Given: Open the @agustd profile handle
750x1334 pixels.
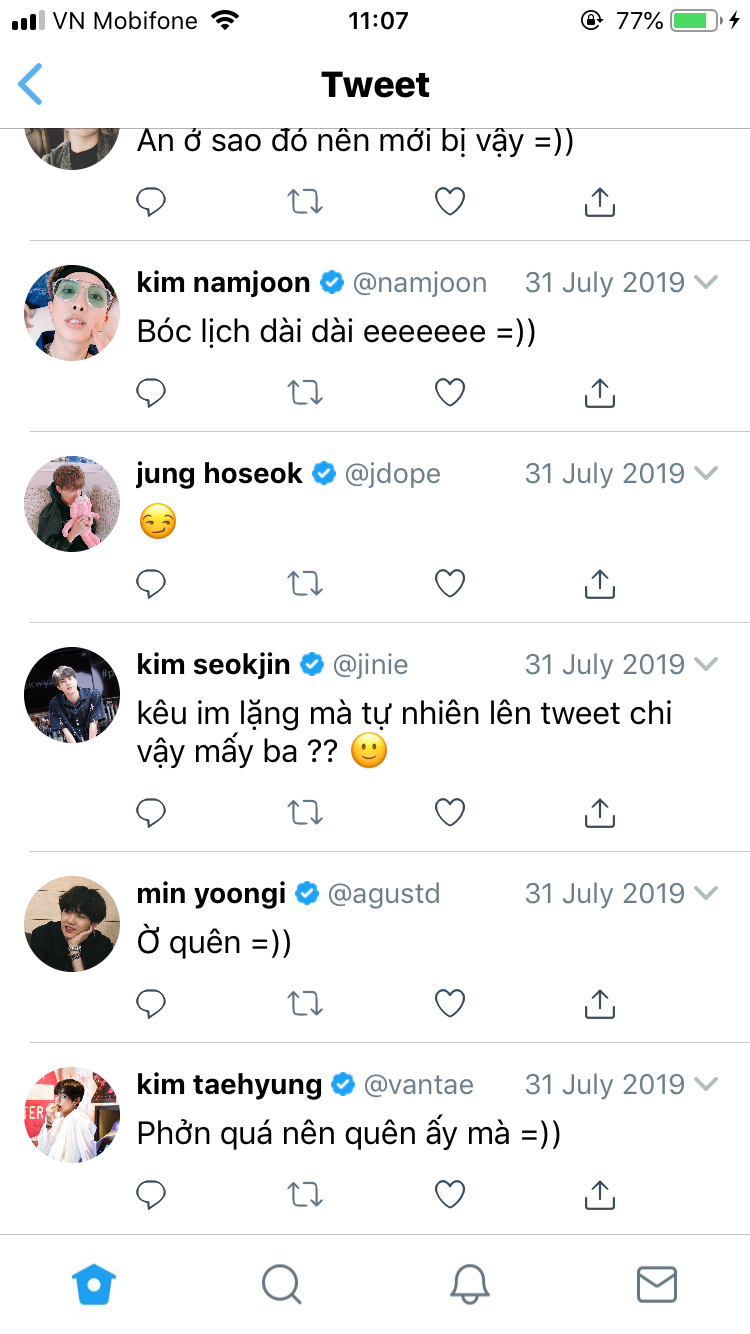Looking at the screenshot, I should (384, 893).
